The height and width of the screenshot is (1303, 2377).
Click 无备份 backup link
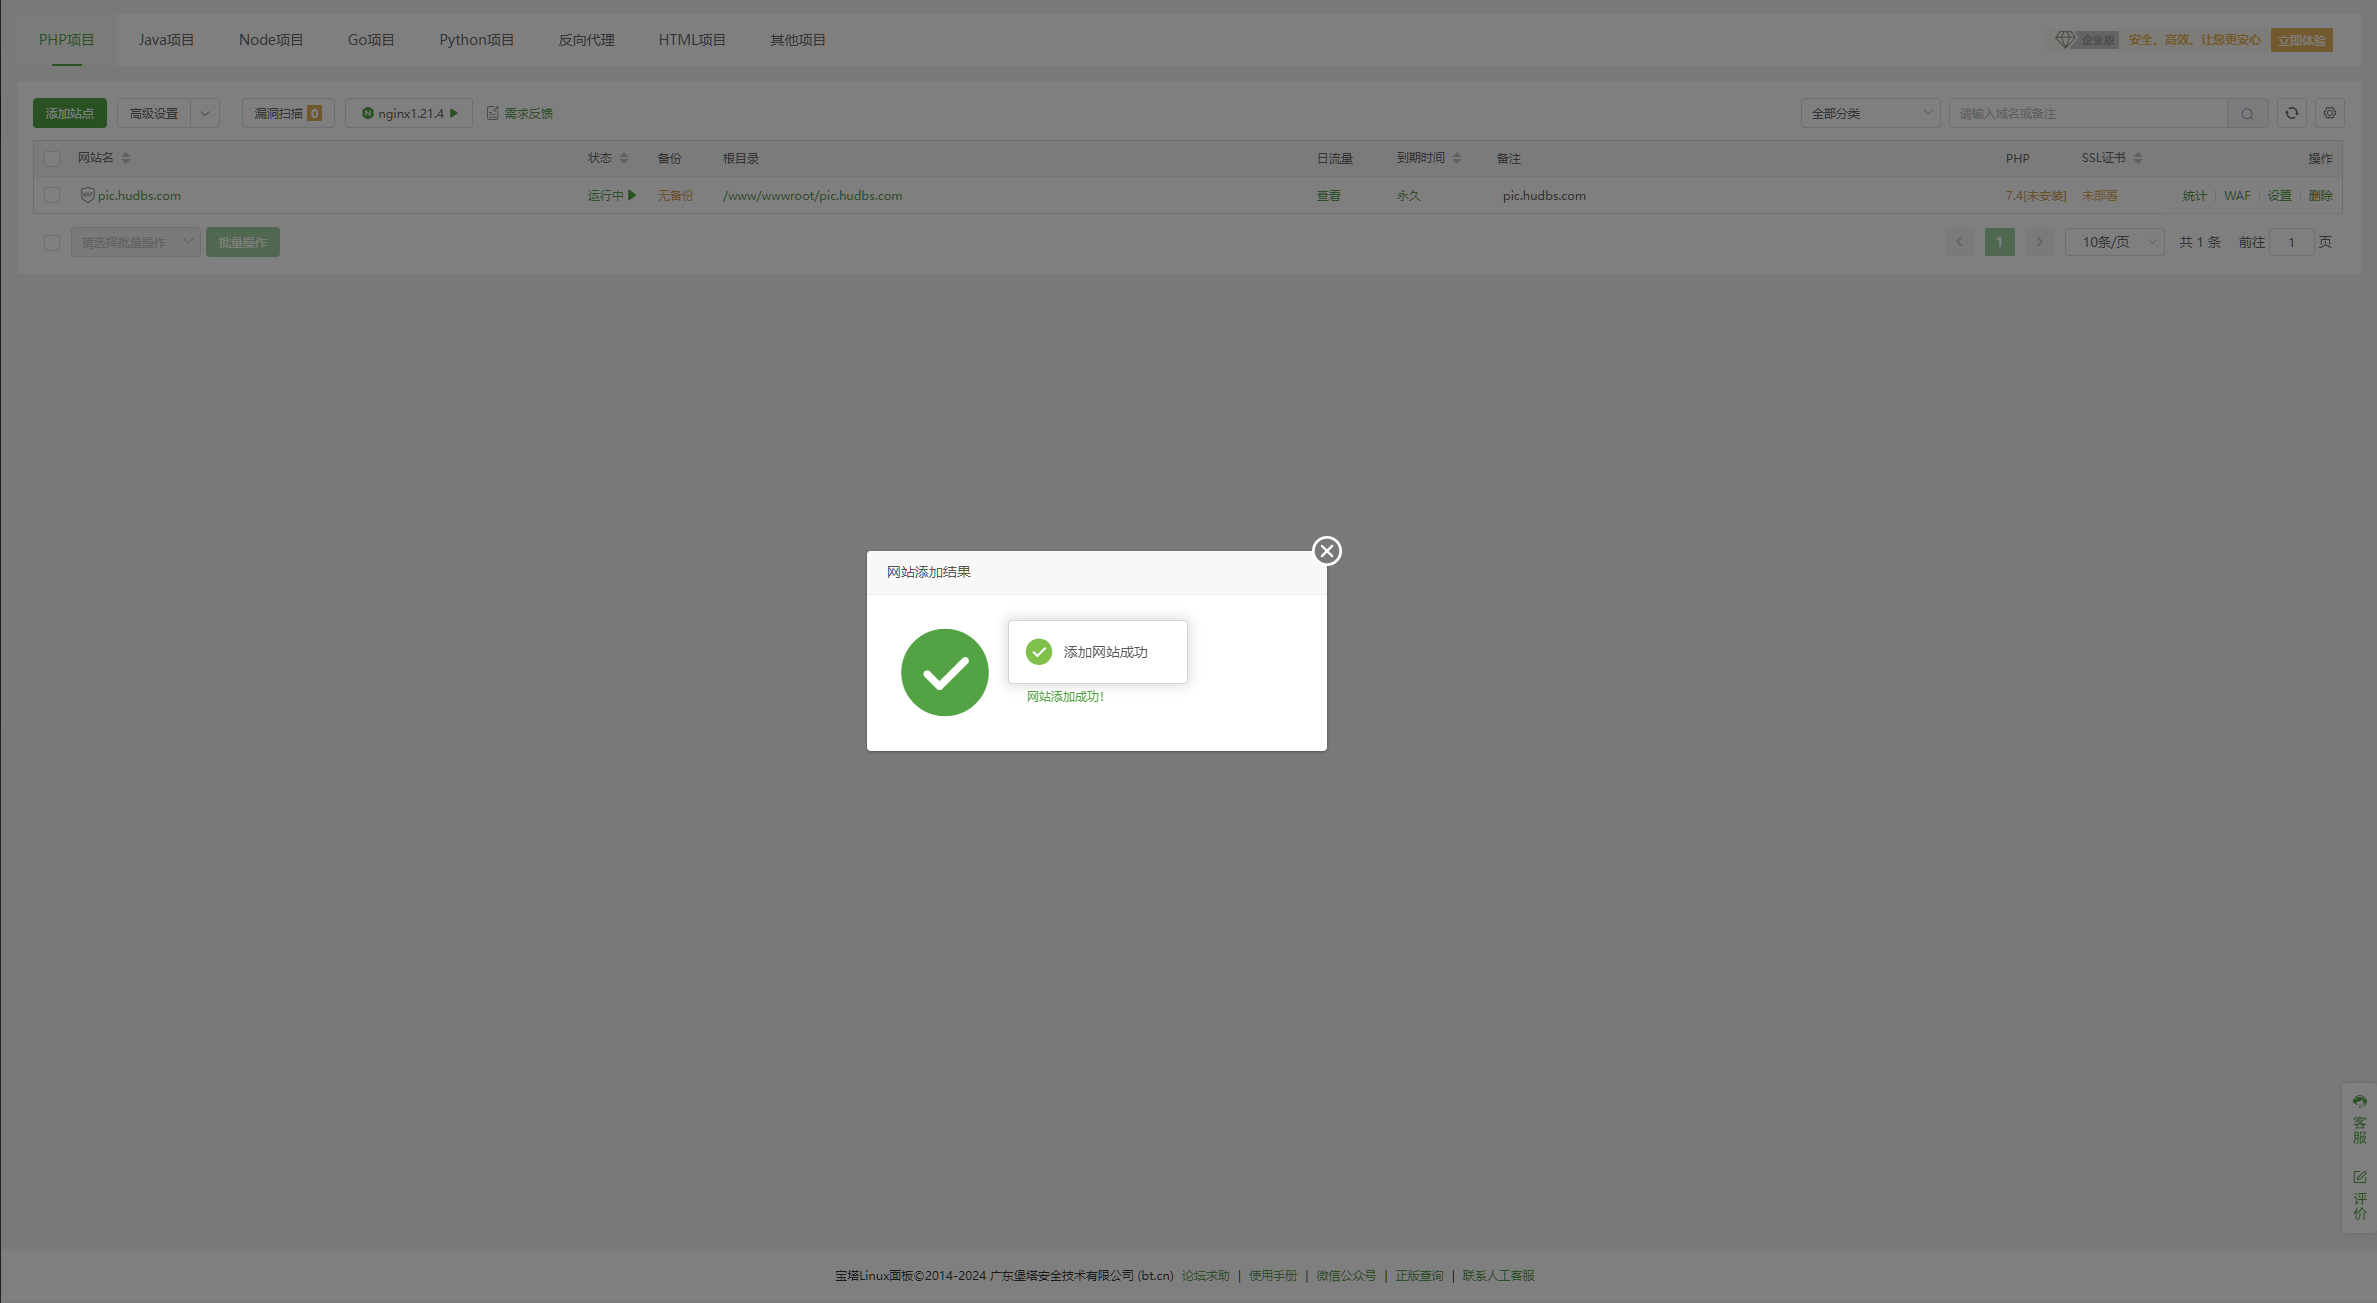click(x=675, y=195)
